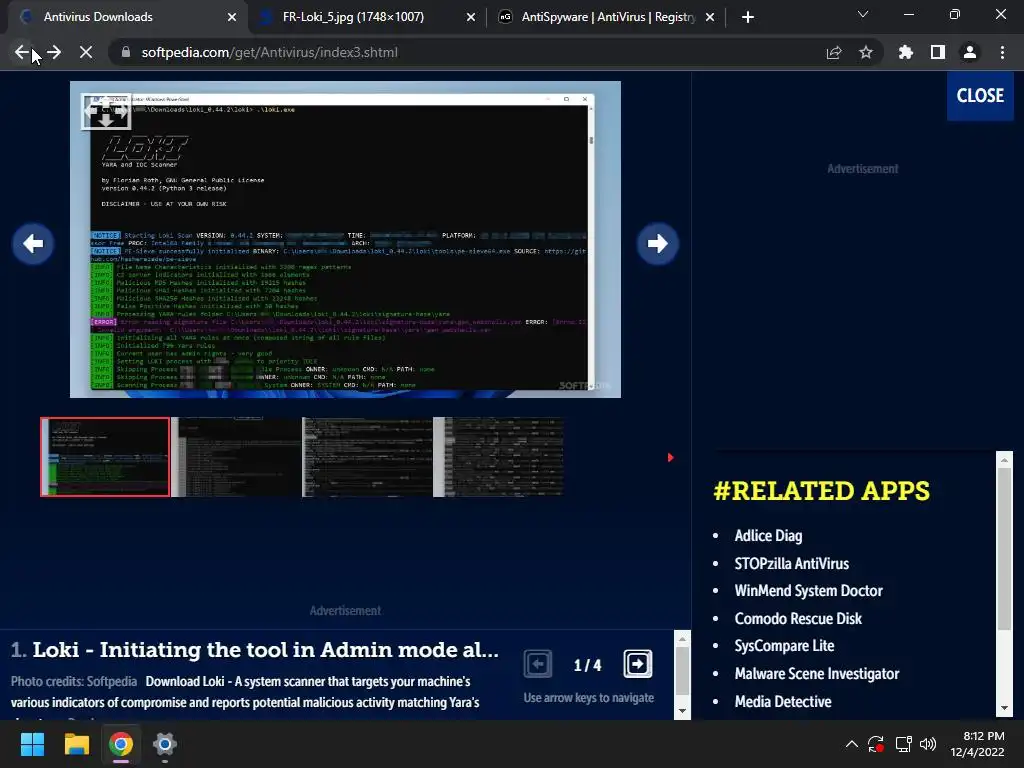Toggle the browser side panel
Screen dimensions: 1024x768
tap(938, 52)
